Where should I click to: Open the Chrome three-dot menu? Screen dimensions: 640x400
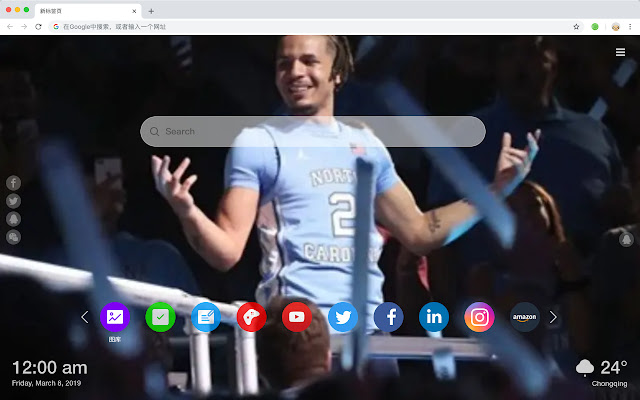point(630,27)
